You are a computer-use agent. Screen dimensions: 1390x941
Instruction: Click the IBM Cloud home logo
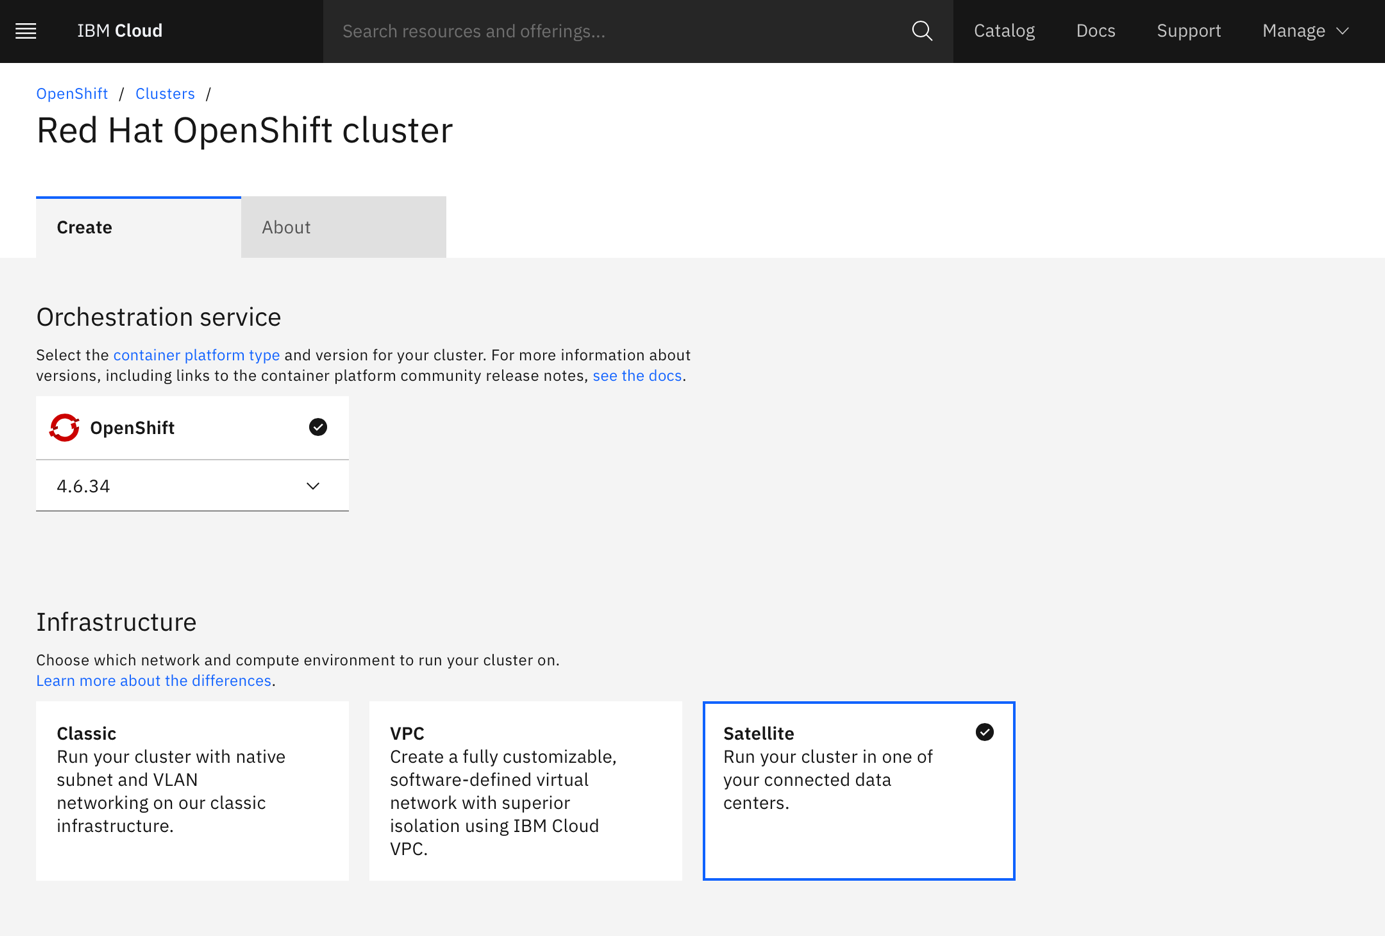tap(120, 31)
